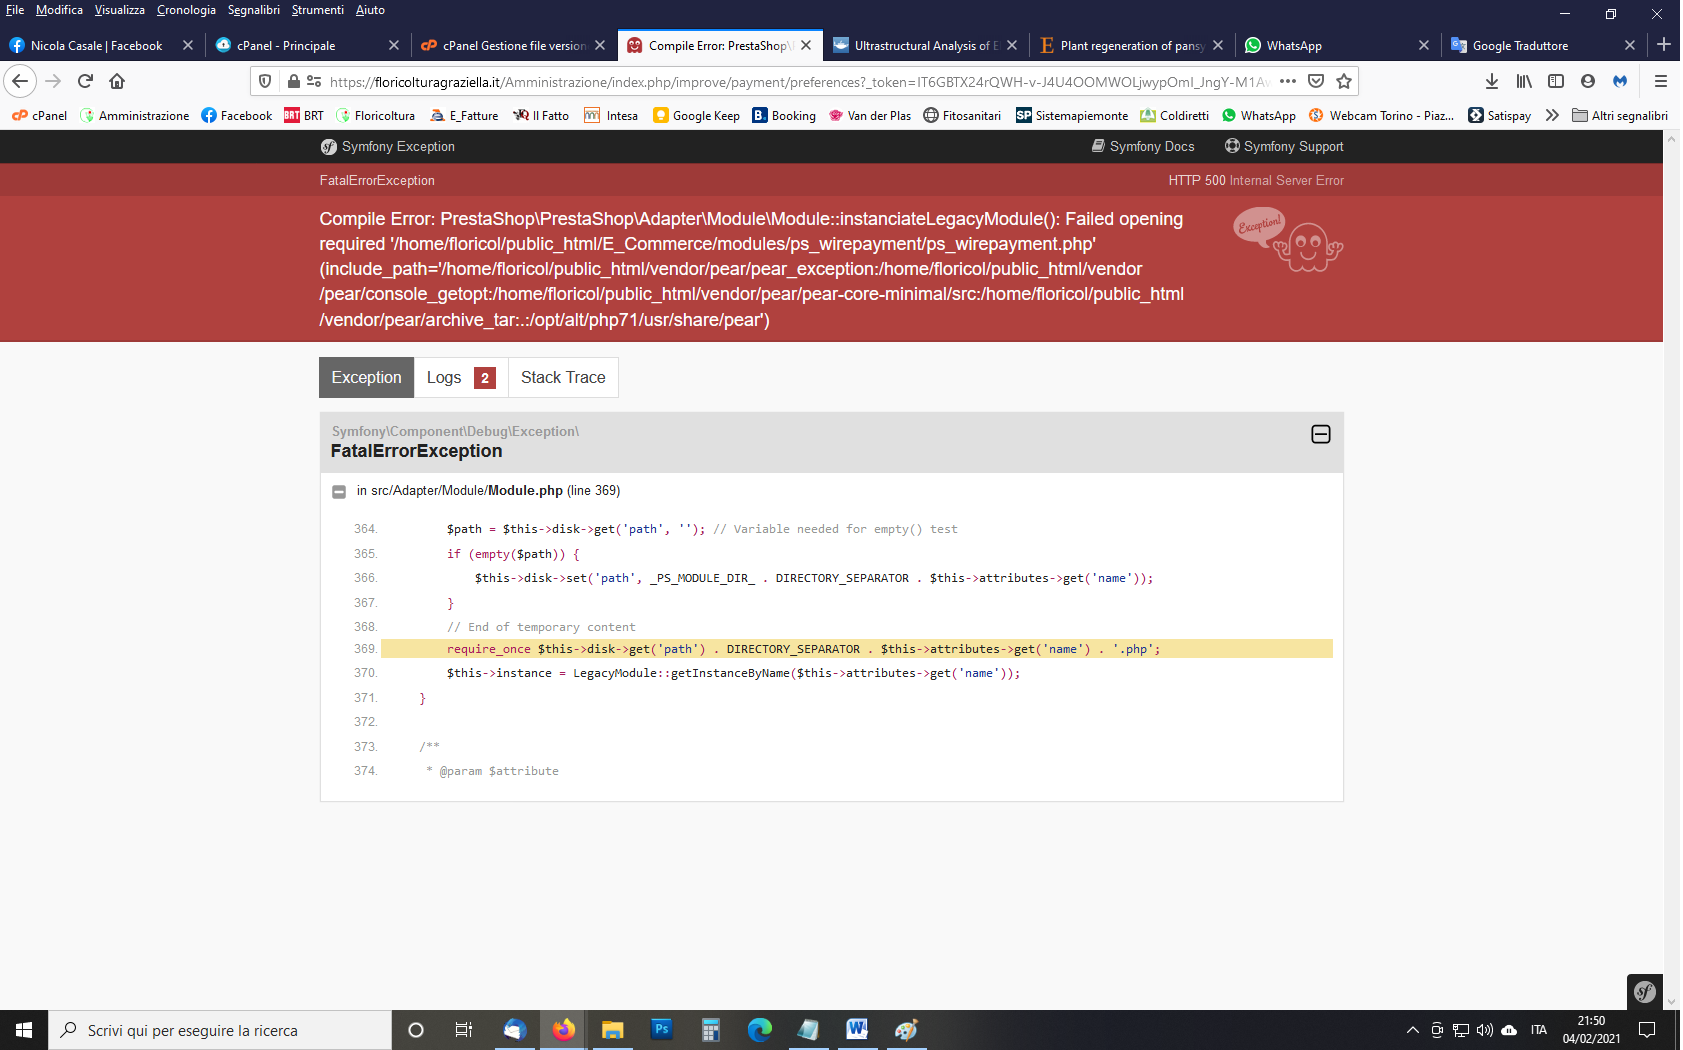Click the Windows taskbar search box

(x=220, y=1030)
